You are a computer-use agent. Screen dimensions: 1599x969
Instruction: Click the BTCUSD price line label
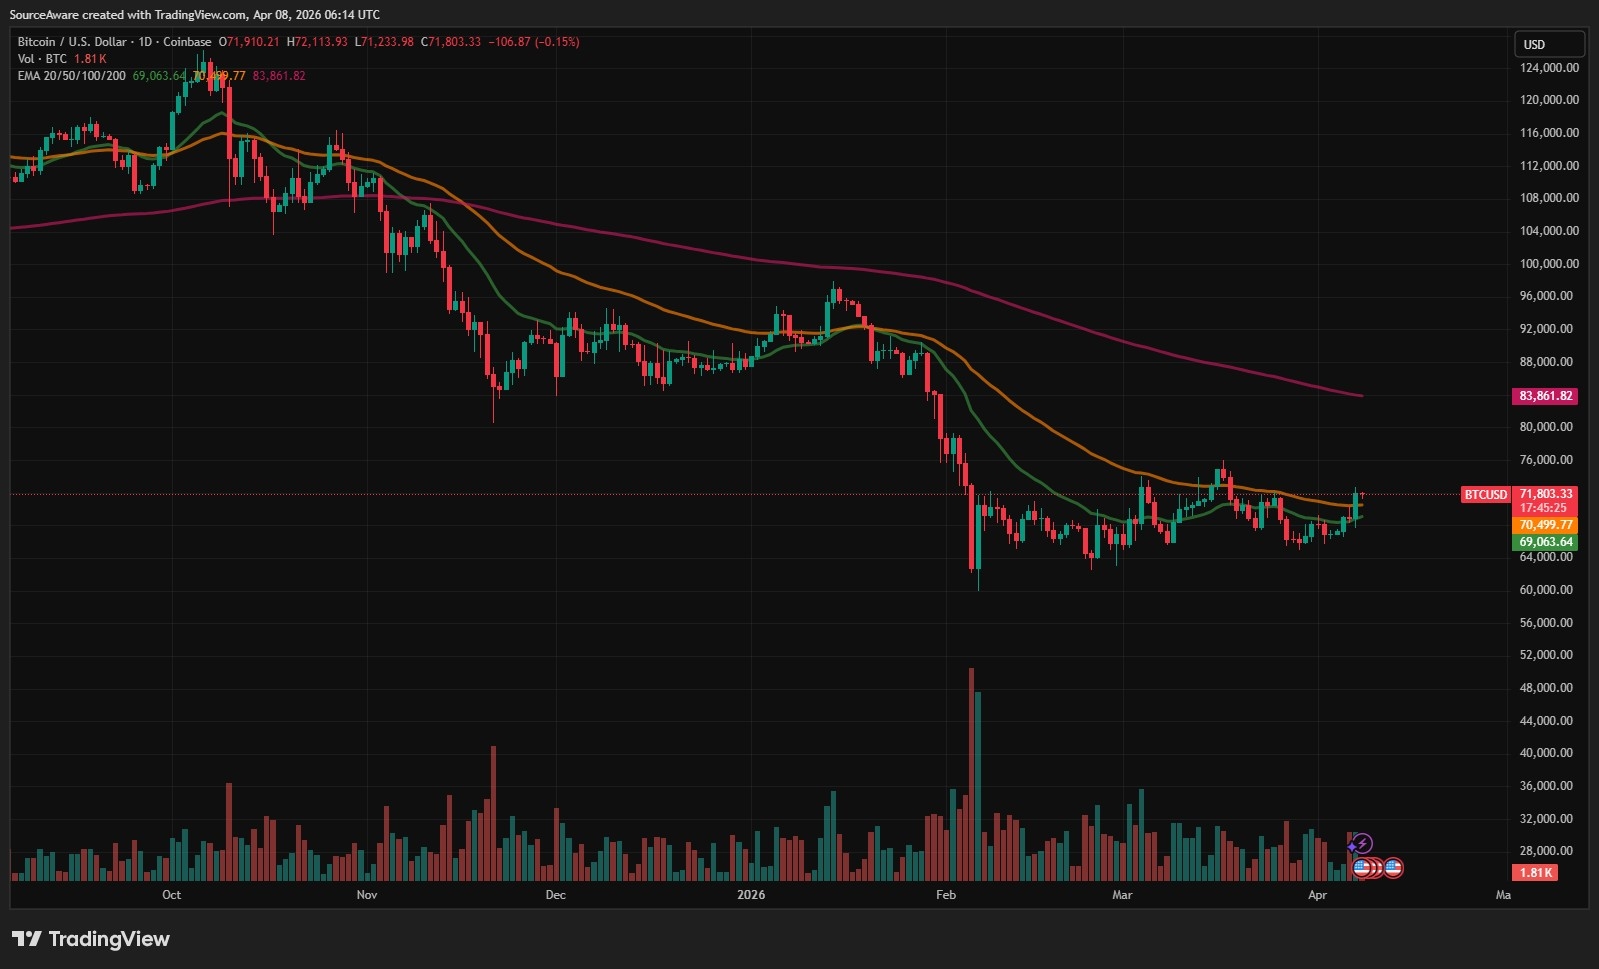[x=1485, y=494]
